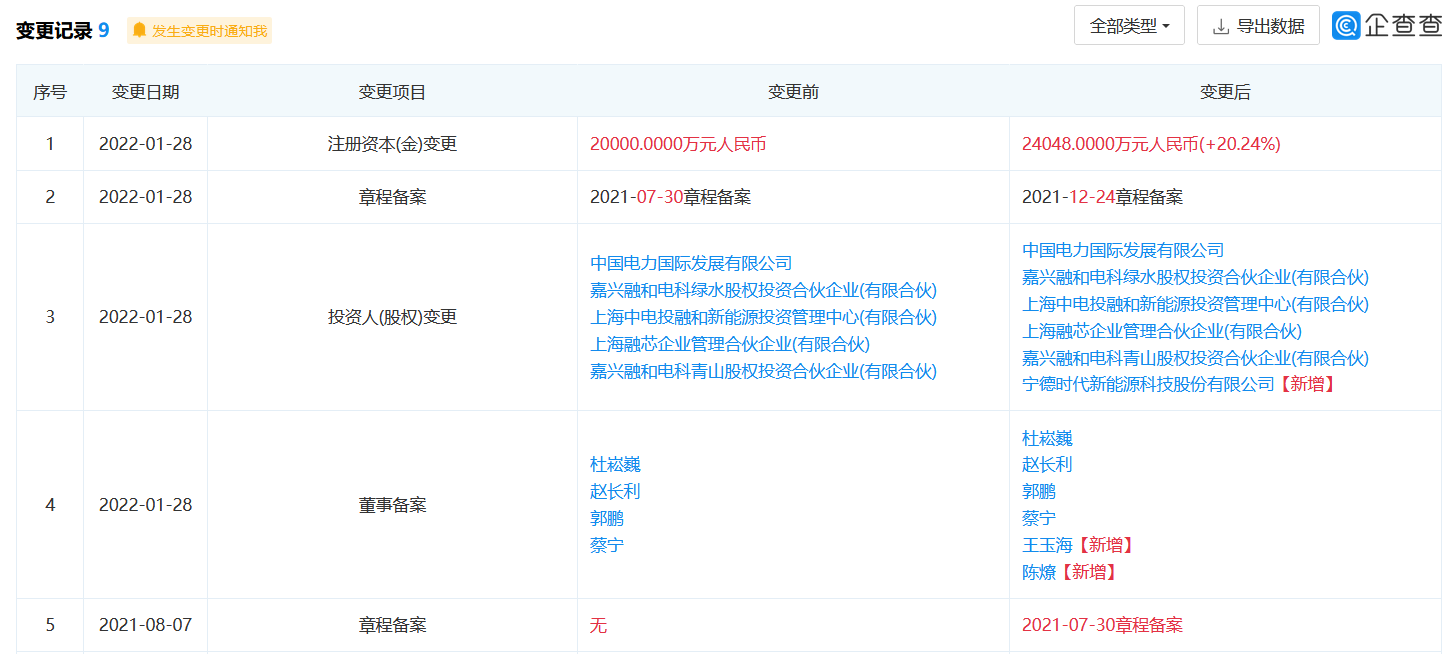Open 中国电力国际发展有限公司 in 变更后 column
1454x654 pixels.
[1123, 250]
